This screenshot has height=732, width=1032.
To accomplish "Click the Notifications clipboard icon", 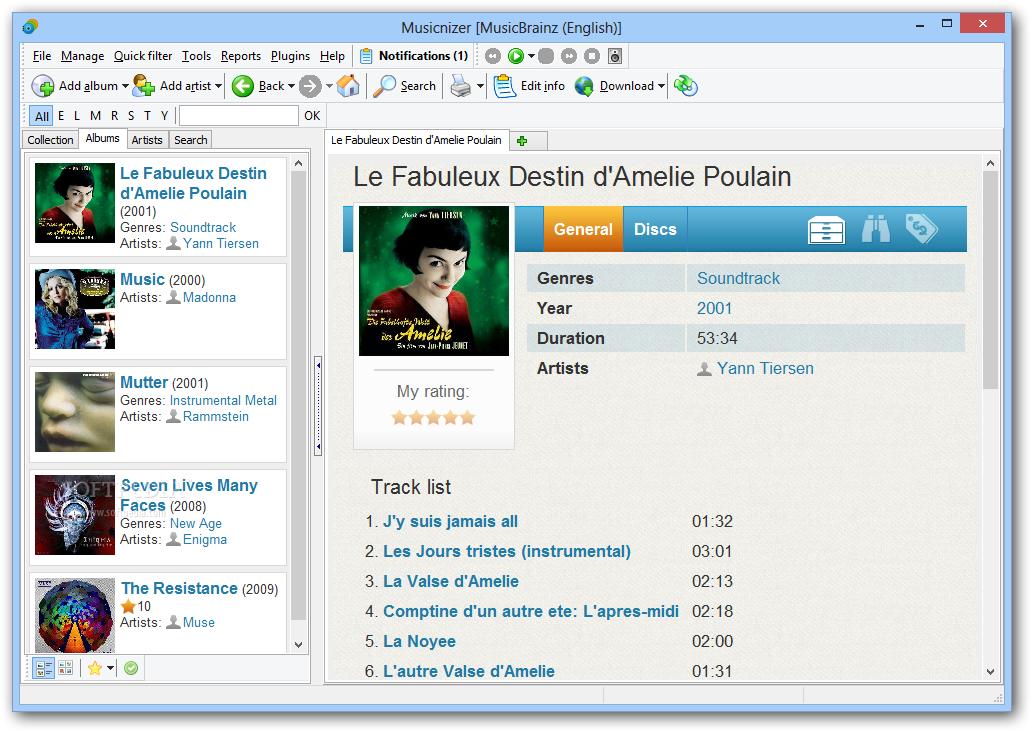I will [367, 56].
